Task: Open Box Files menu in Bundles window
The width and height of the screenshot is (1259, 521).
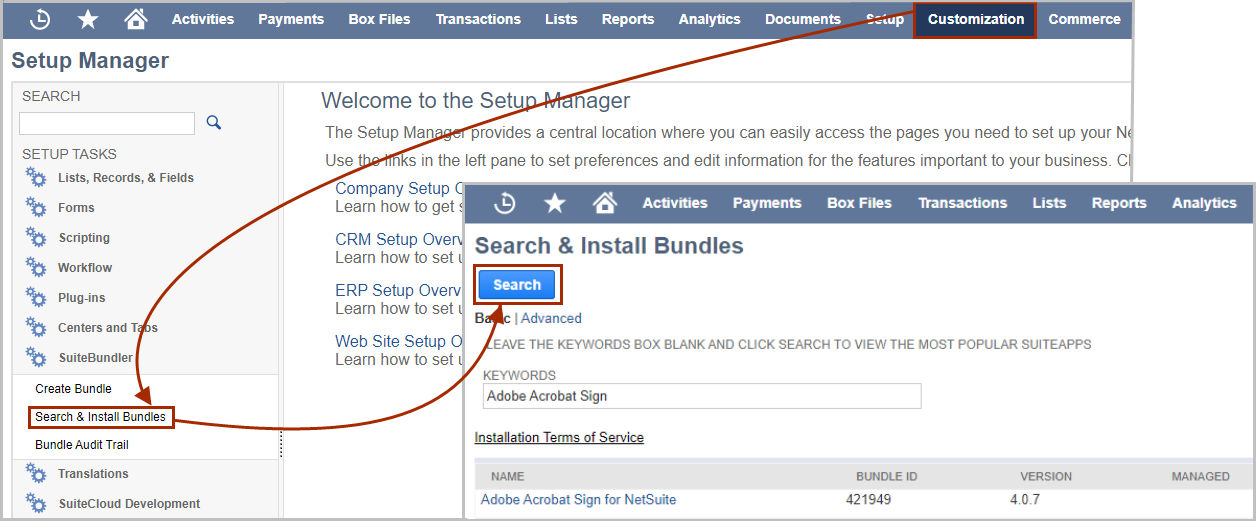Action: [x=859, y=203]
